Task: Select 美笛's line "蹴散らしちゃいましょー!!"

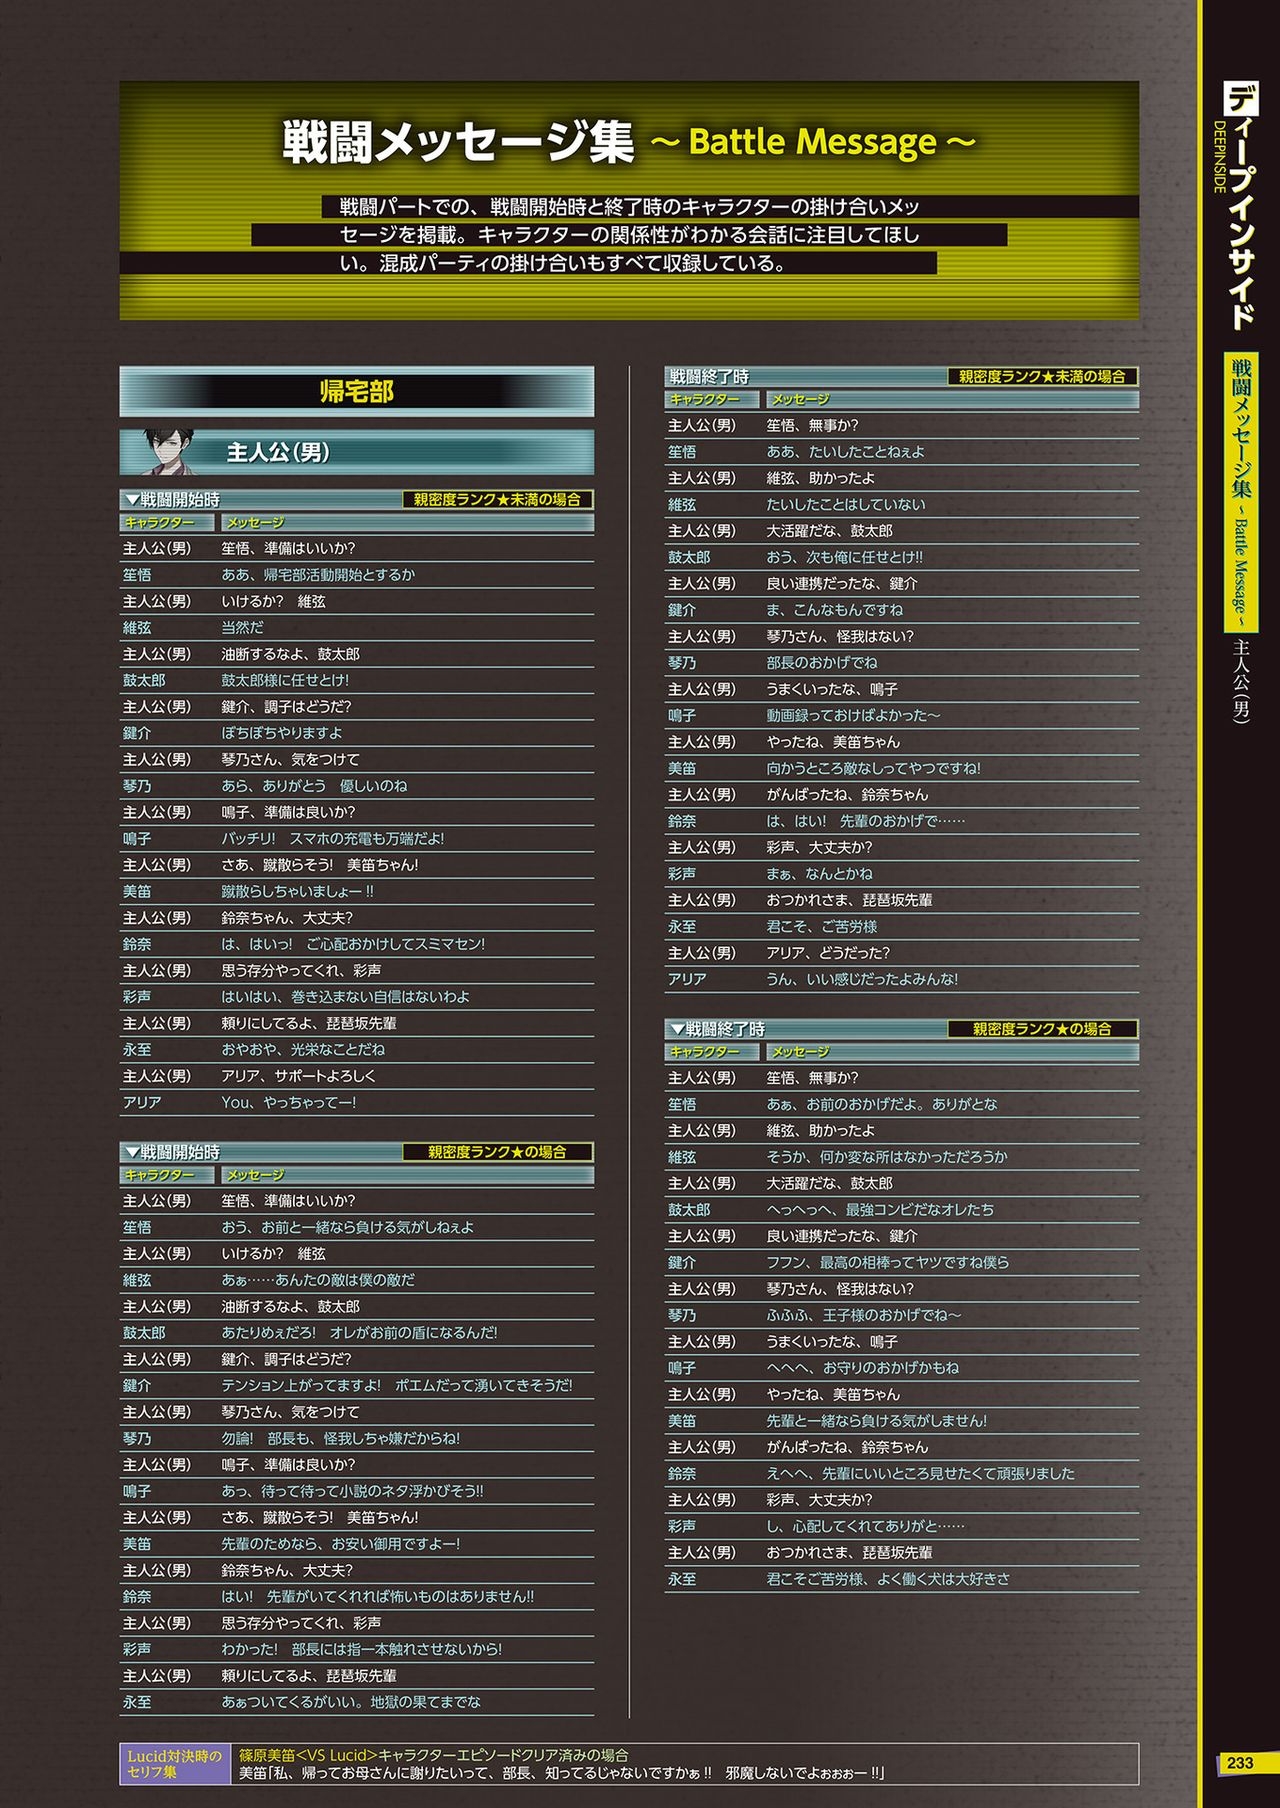Action: (298, 891)
